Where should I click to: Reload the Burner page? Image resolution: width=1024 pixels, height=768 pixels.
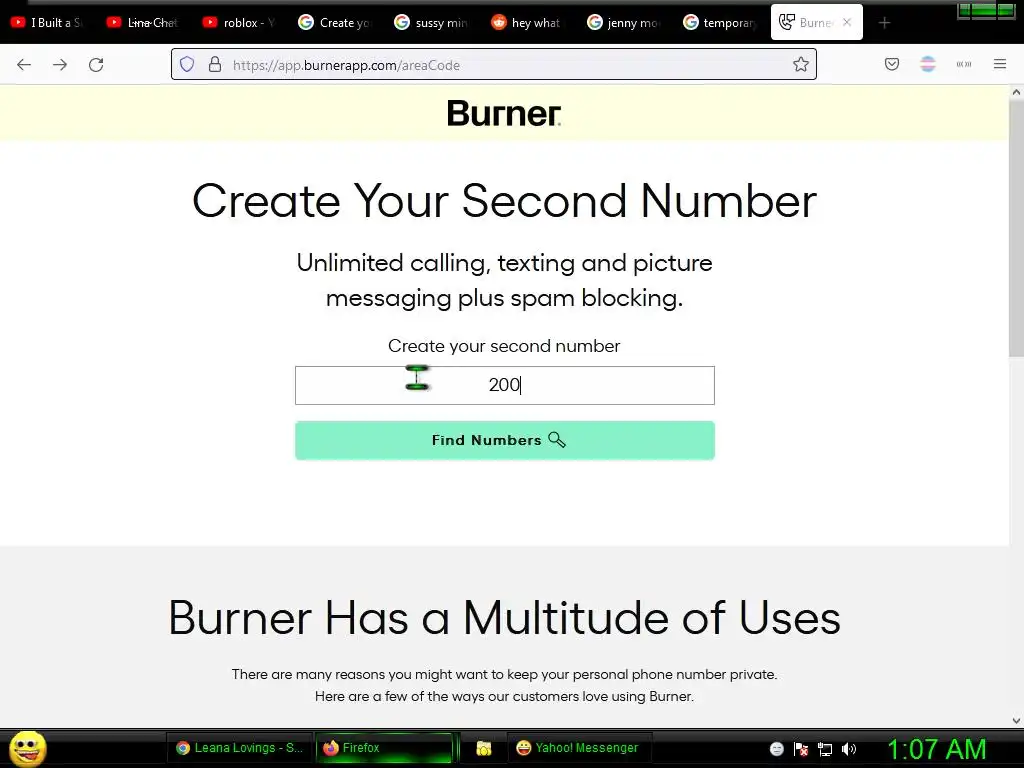coord(96,65)
